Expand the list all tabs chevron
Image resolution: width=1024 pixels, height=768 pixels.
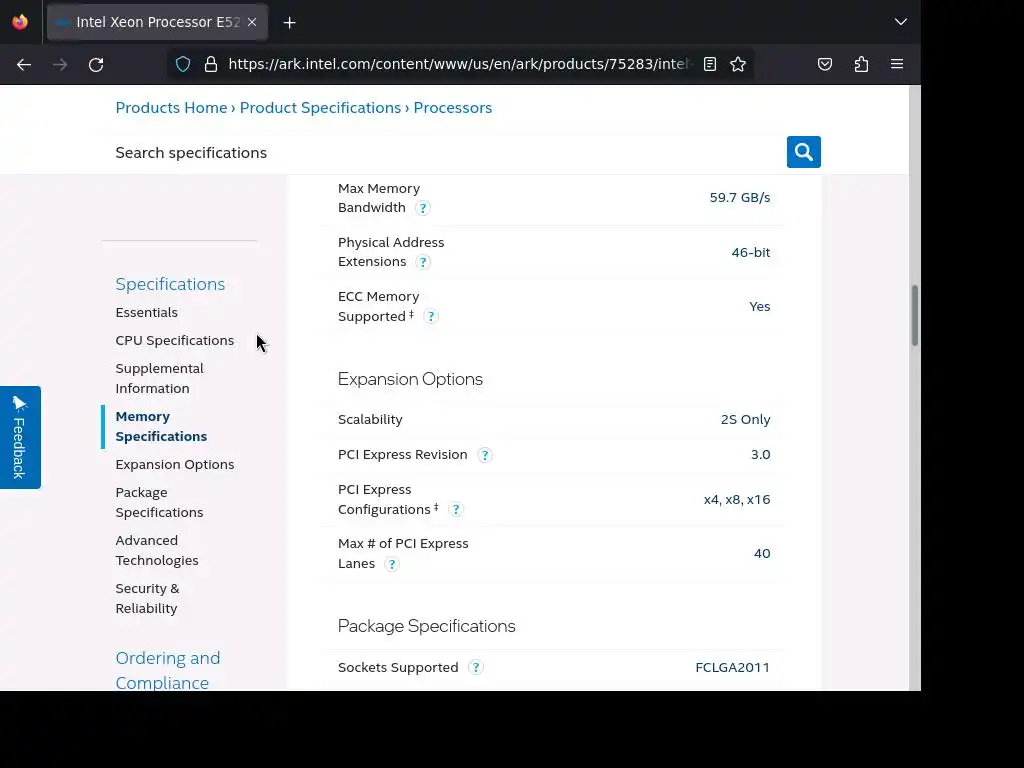(901, 22)
